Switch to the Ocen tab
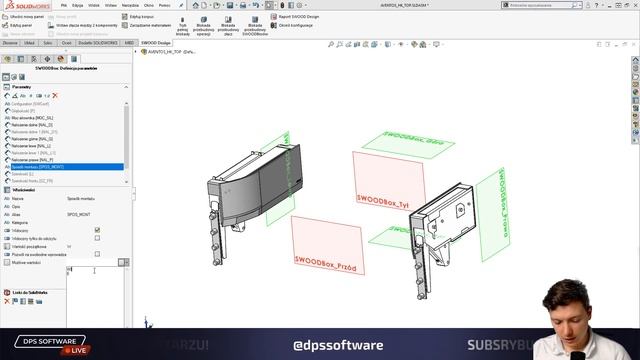The height and width of the screenshot is (360, 640). 66,43
